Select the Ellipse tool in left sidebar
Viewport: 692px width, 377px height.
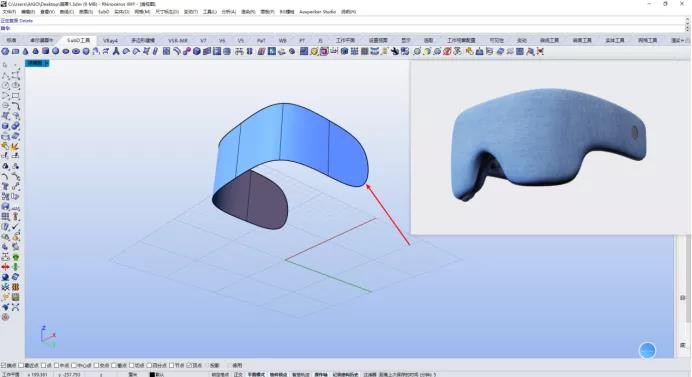tap(15, 86)
